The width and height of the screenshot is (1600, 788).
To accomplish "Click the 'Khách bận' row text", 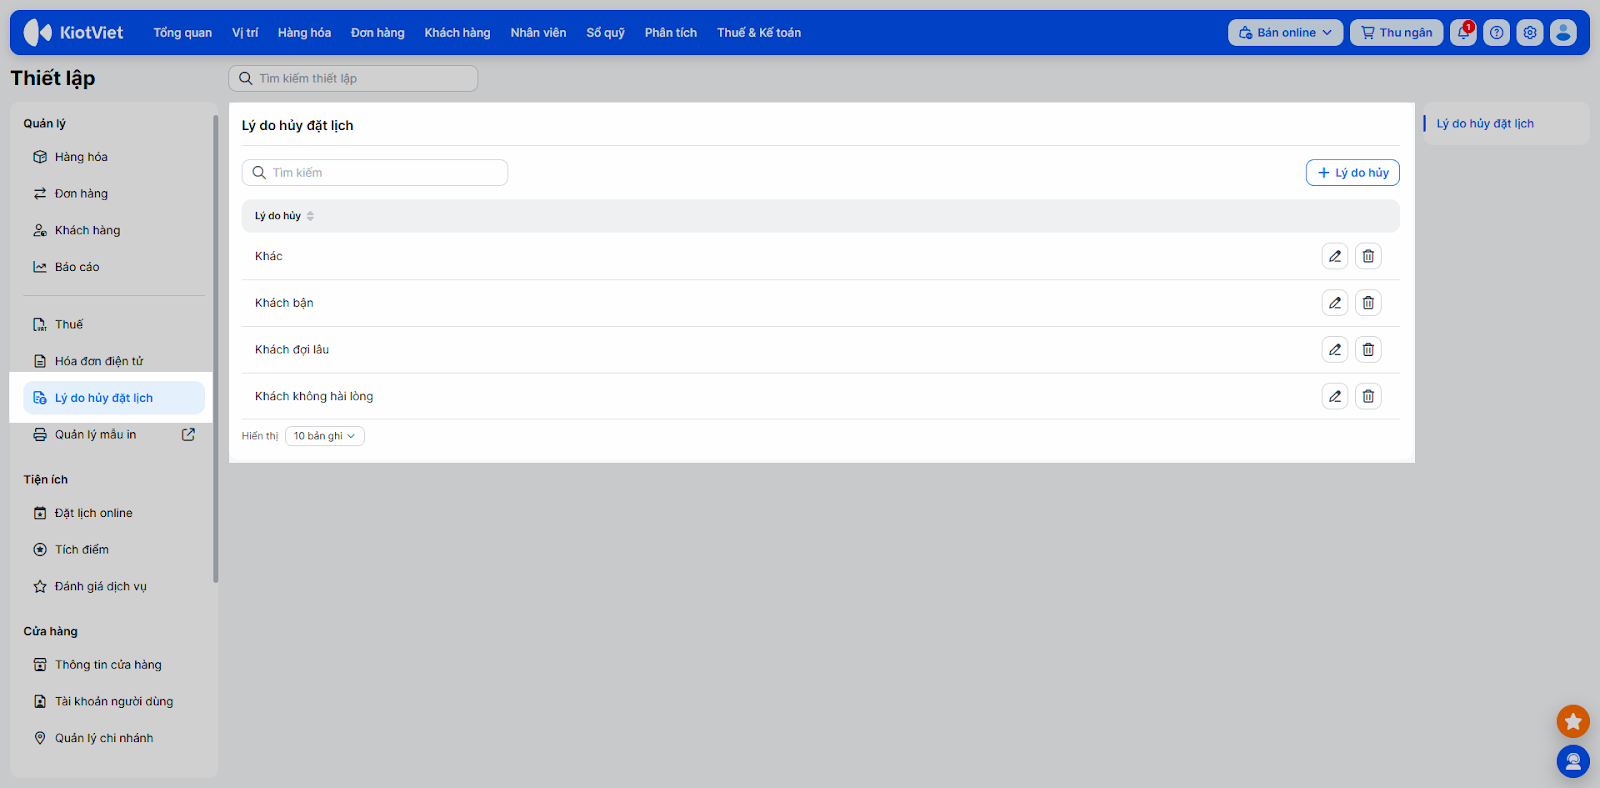I will [284, 303].
